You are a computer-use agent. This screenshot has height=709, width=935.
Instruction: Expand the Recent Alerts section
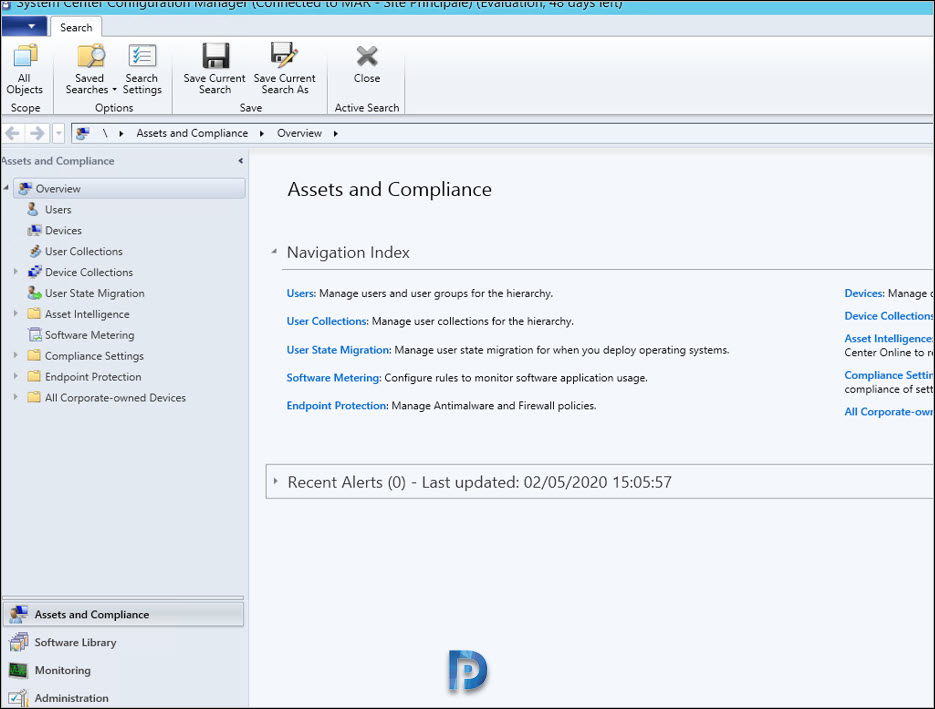275,481
